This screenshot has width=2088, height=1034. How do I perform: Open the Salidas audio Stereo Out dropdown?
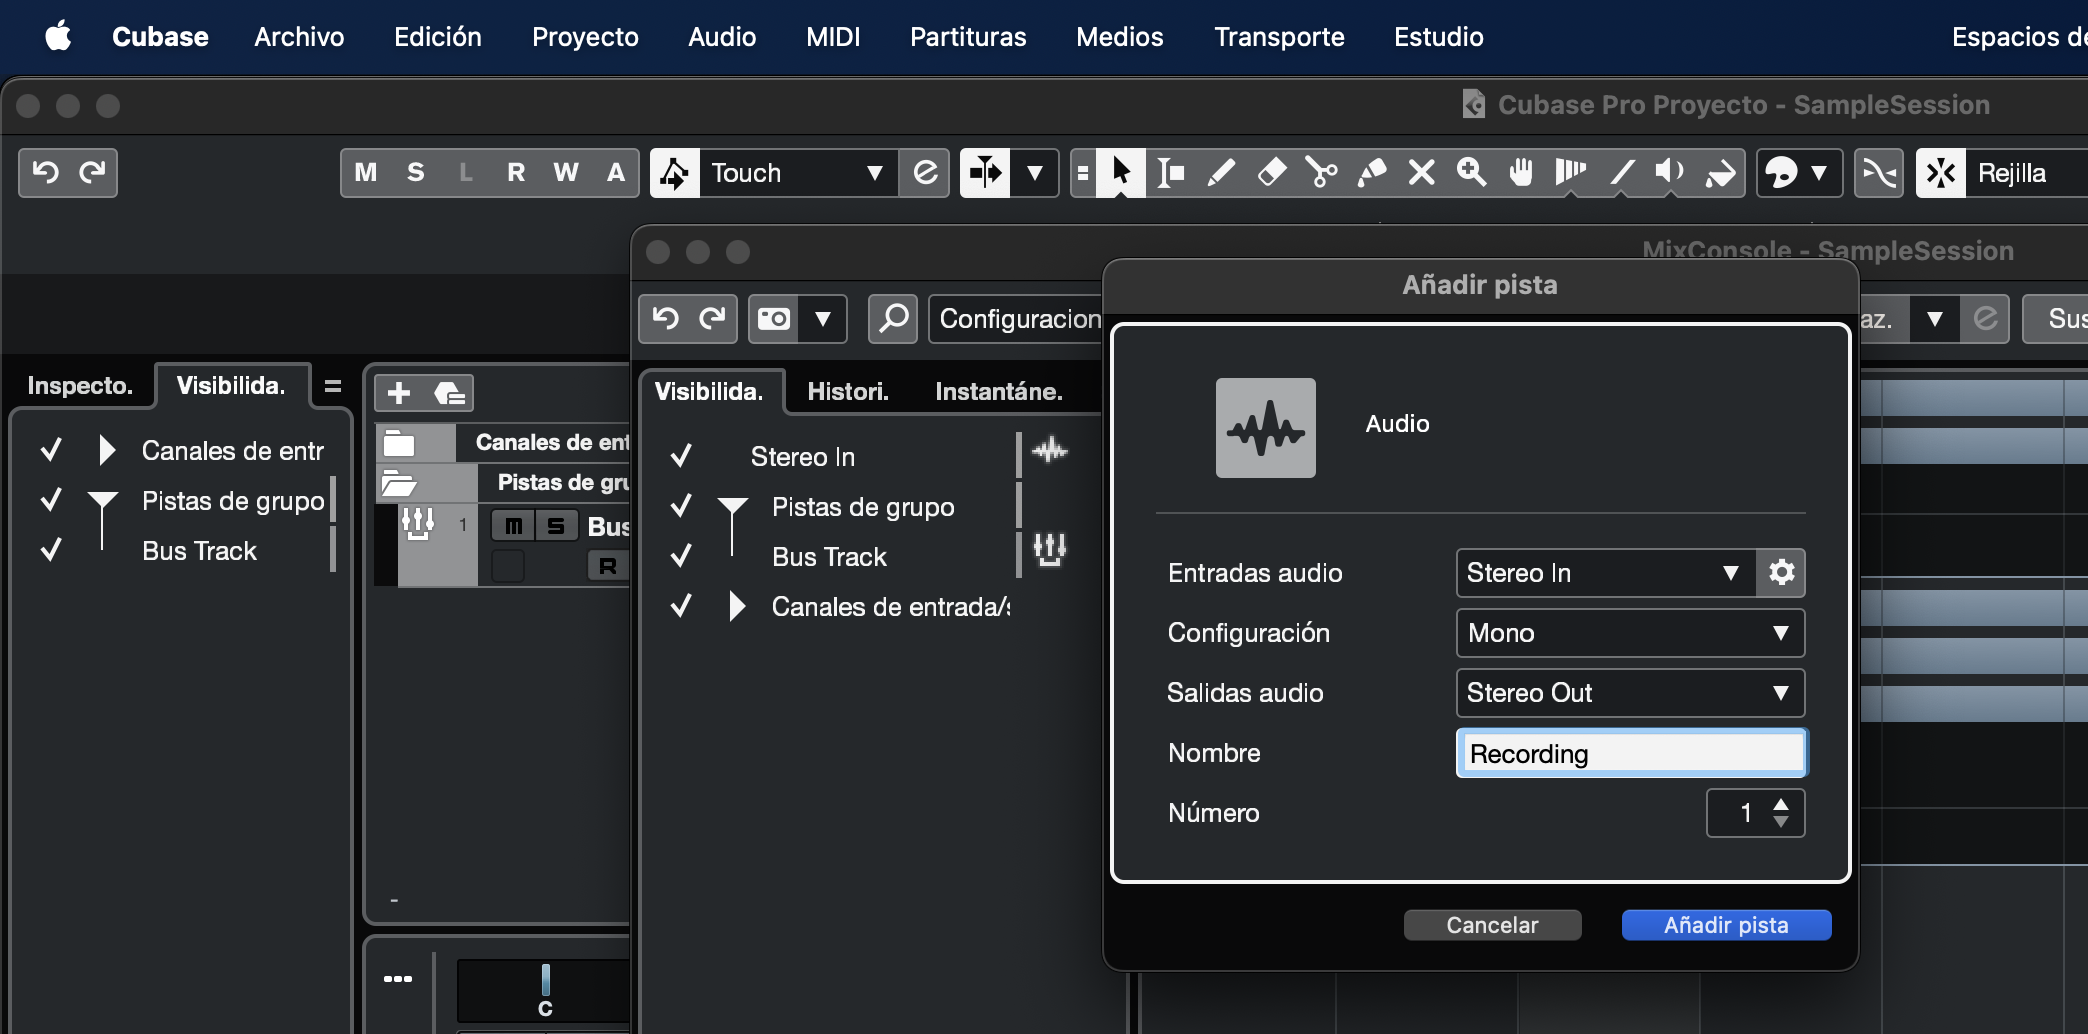point(1630,693)
